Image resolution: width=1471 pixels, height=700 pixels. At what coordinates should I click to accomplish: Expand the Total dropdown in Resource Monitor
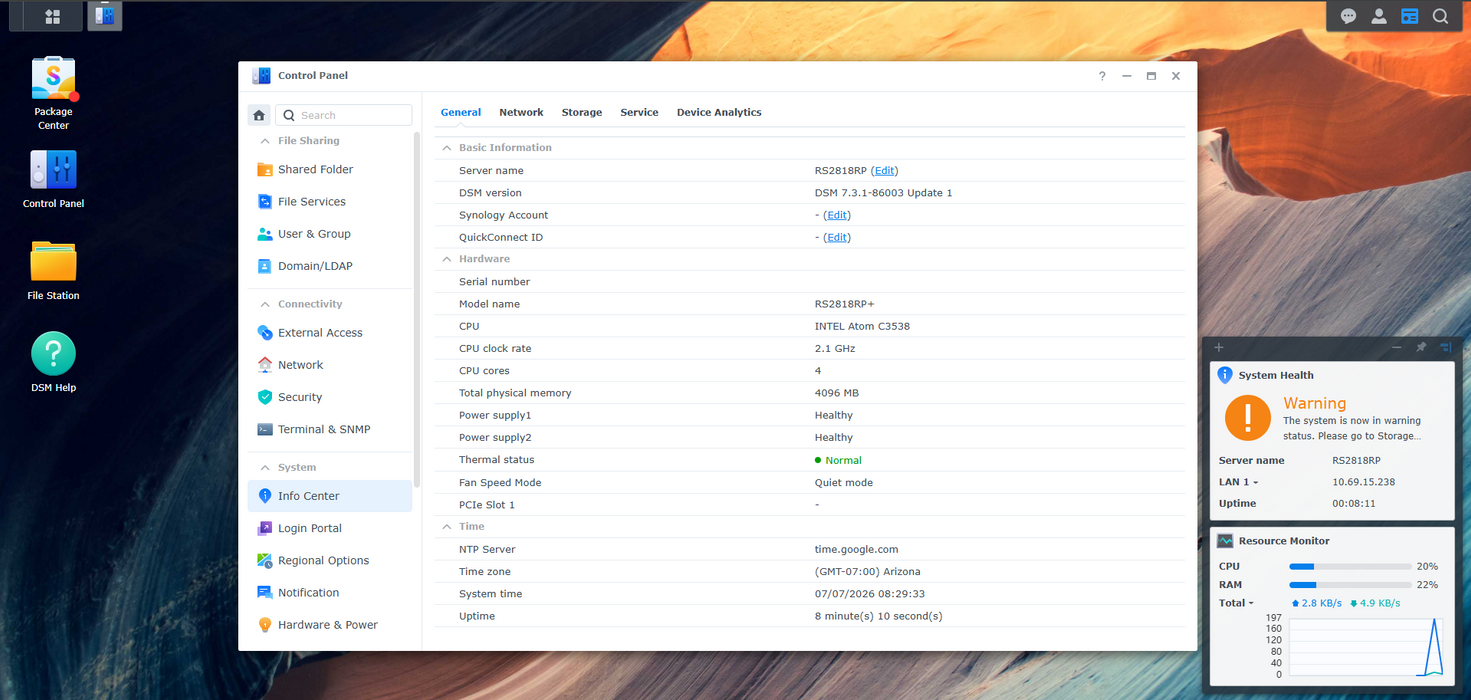[x=1236, y=603]
